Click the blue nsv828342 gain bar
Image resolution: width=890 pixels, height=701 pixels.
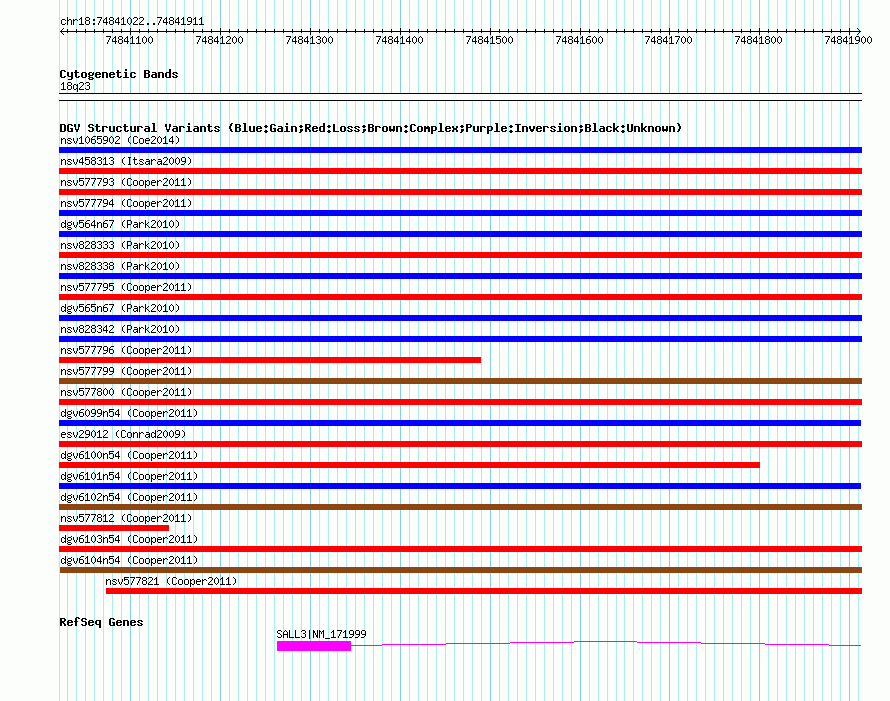tap(460, 339)
